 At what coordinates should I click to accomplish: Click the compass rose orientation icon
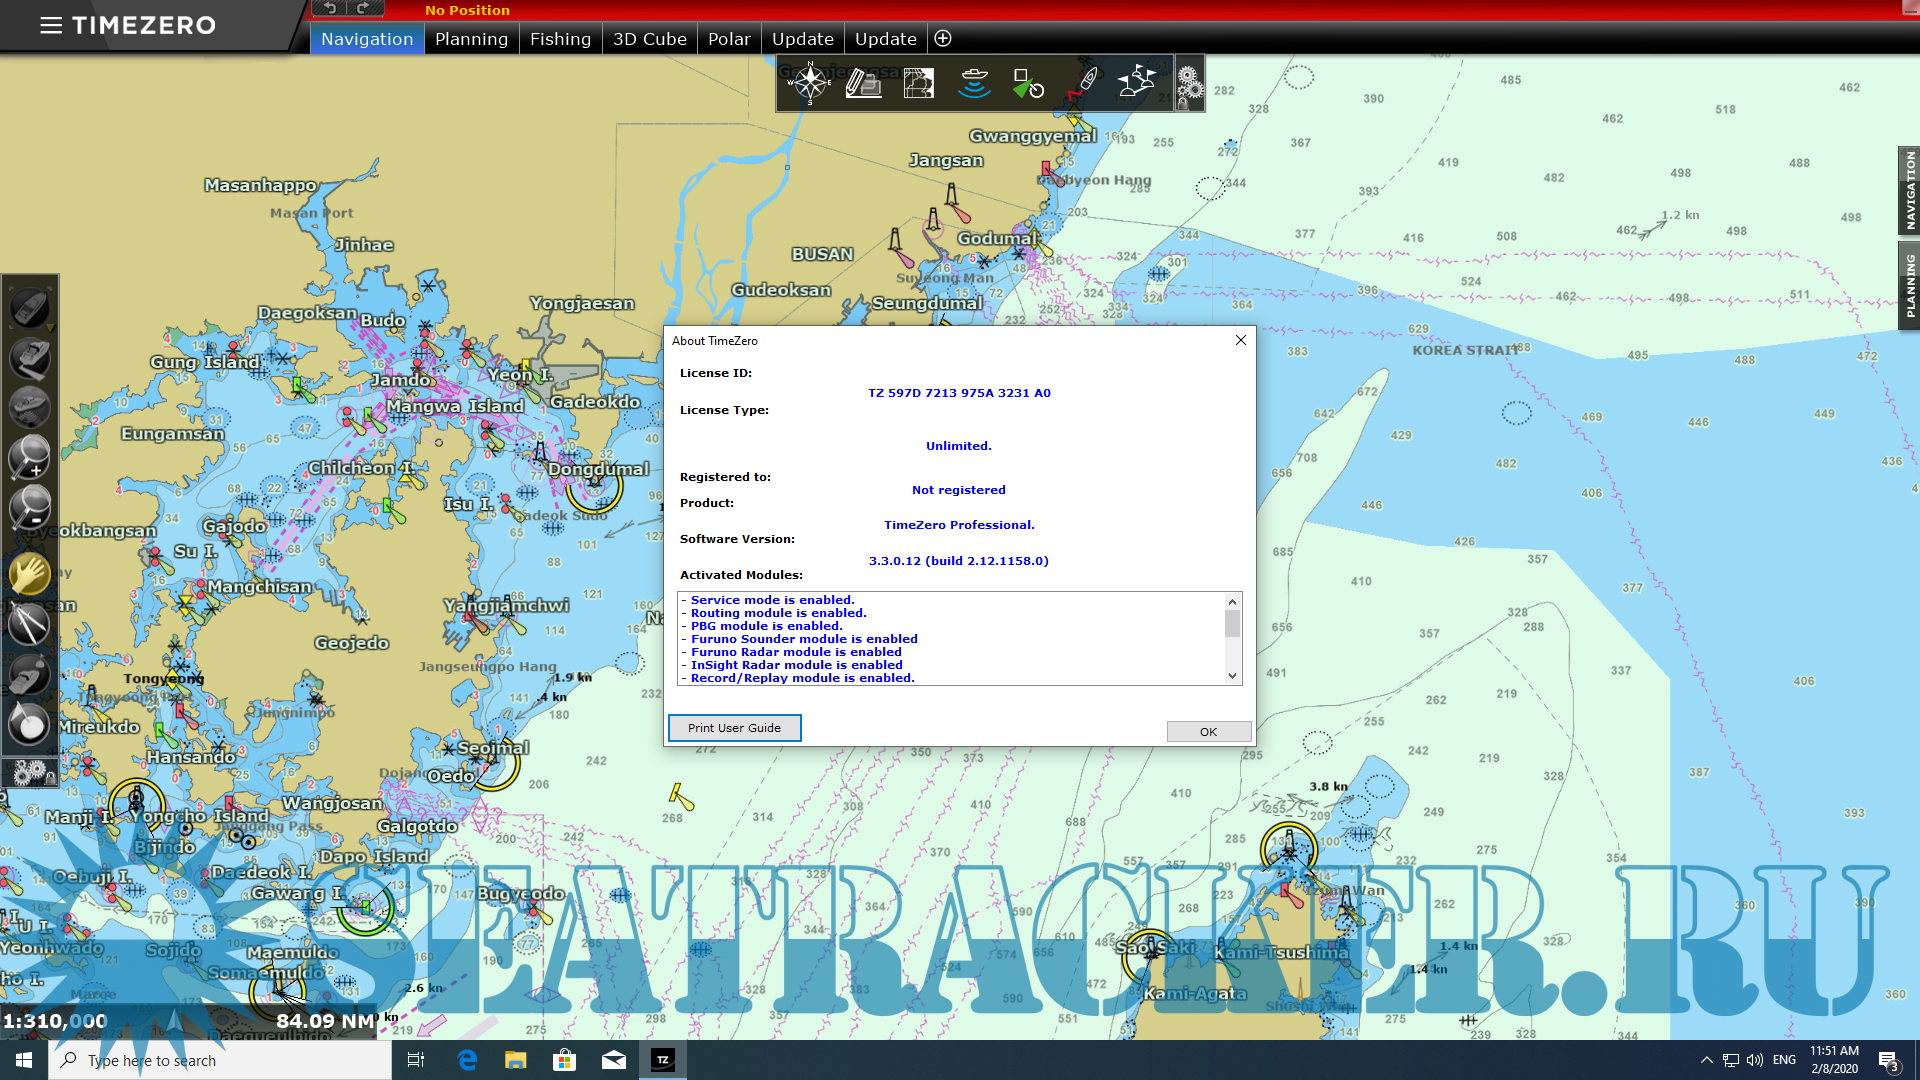(x=809, y=83)
